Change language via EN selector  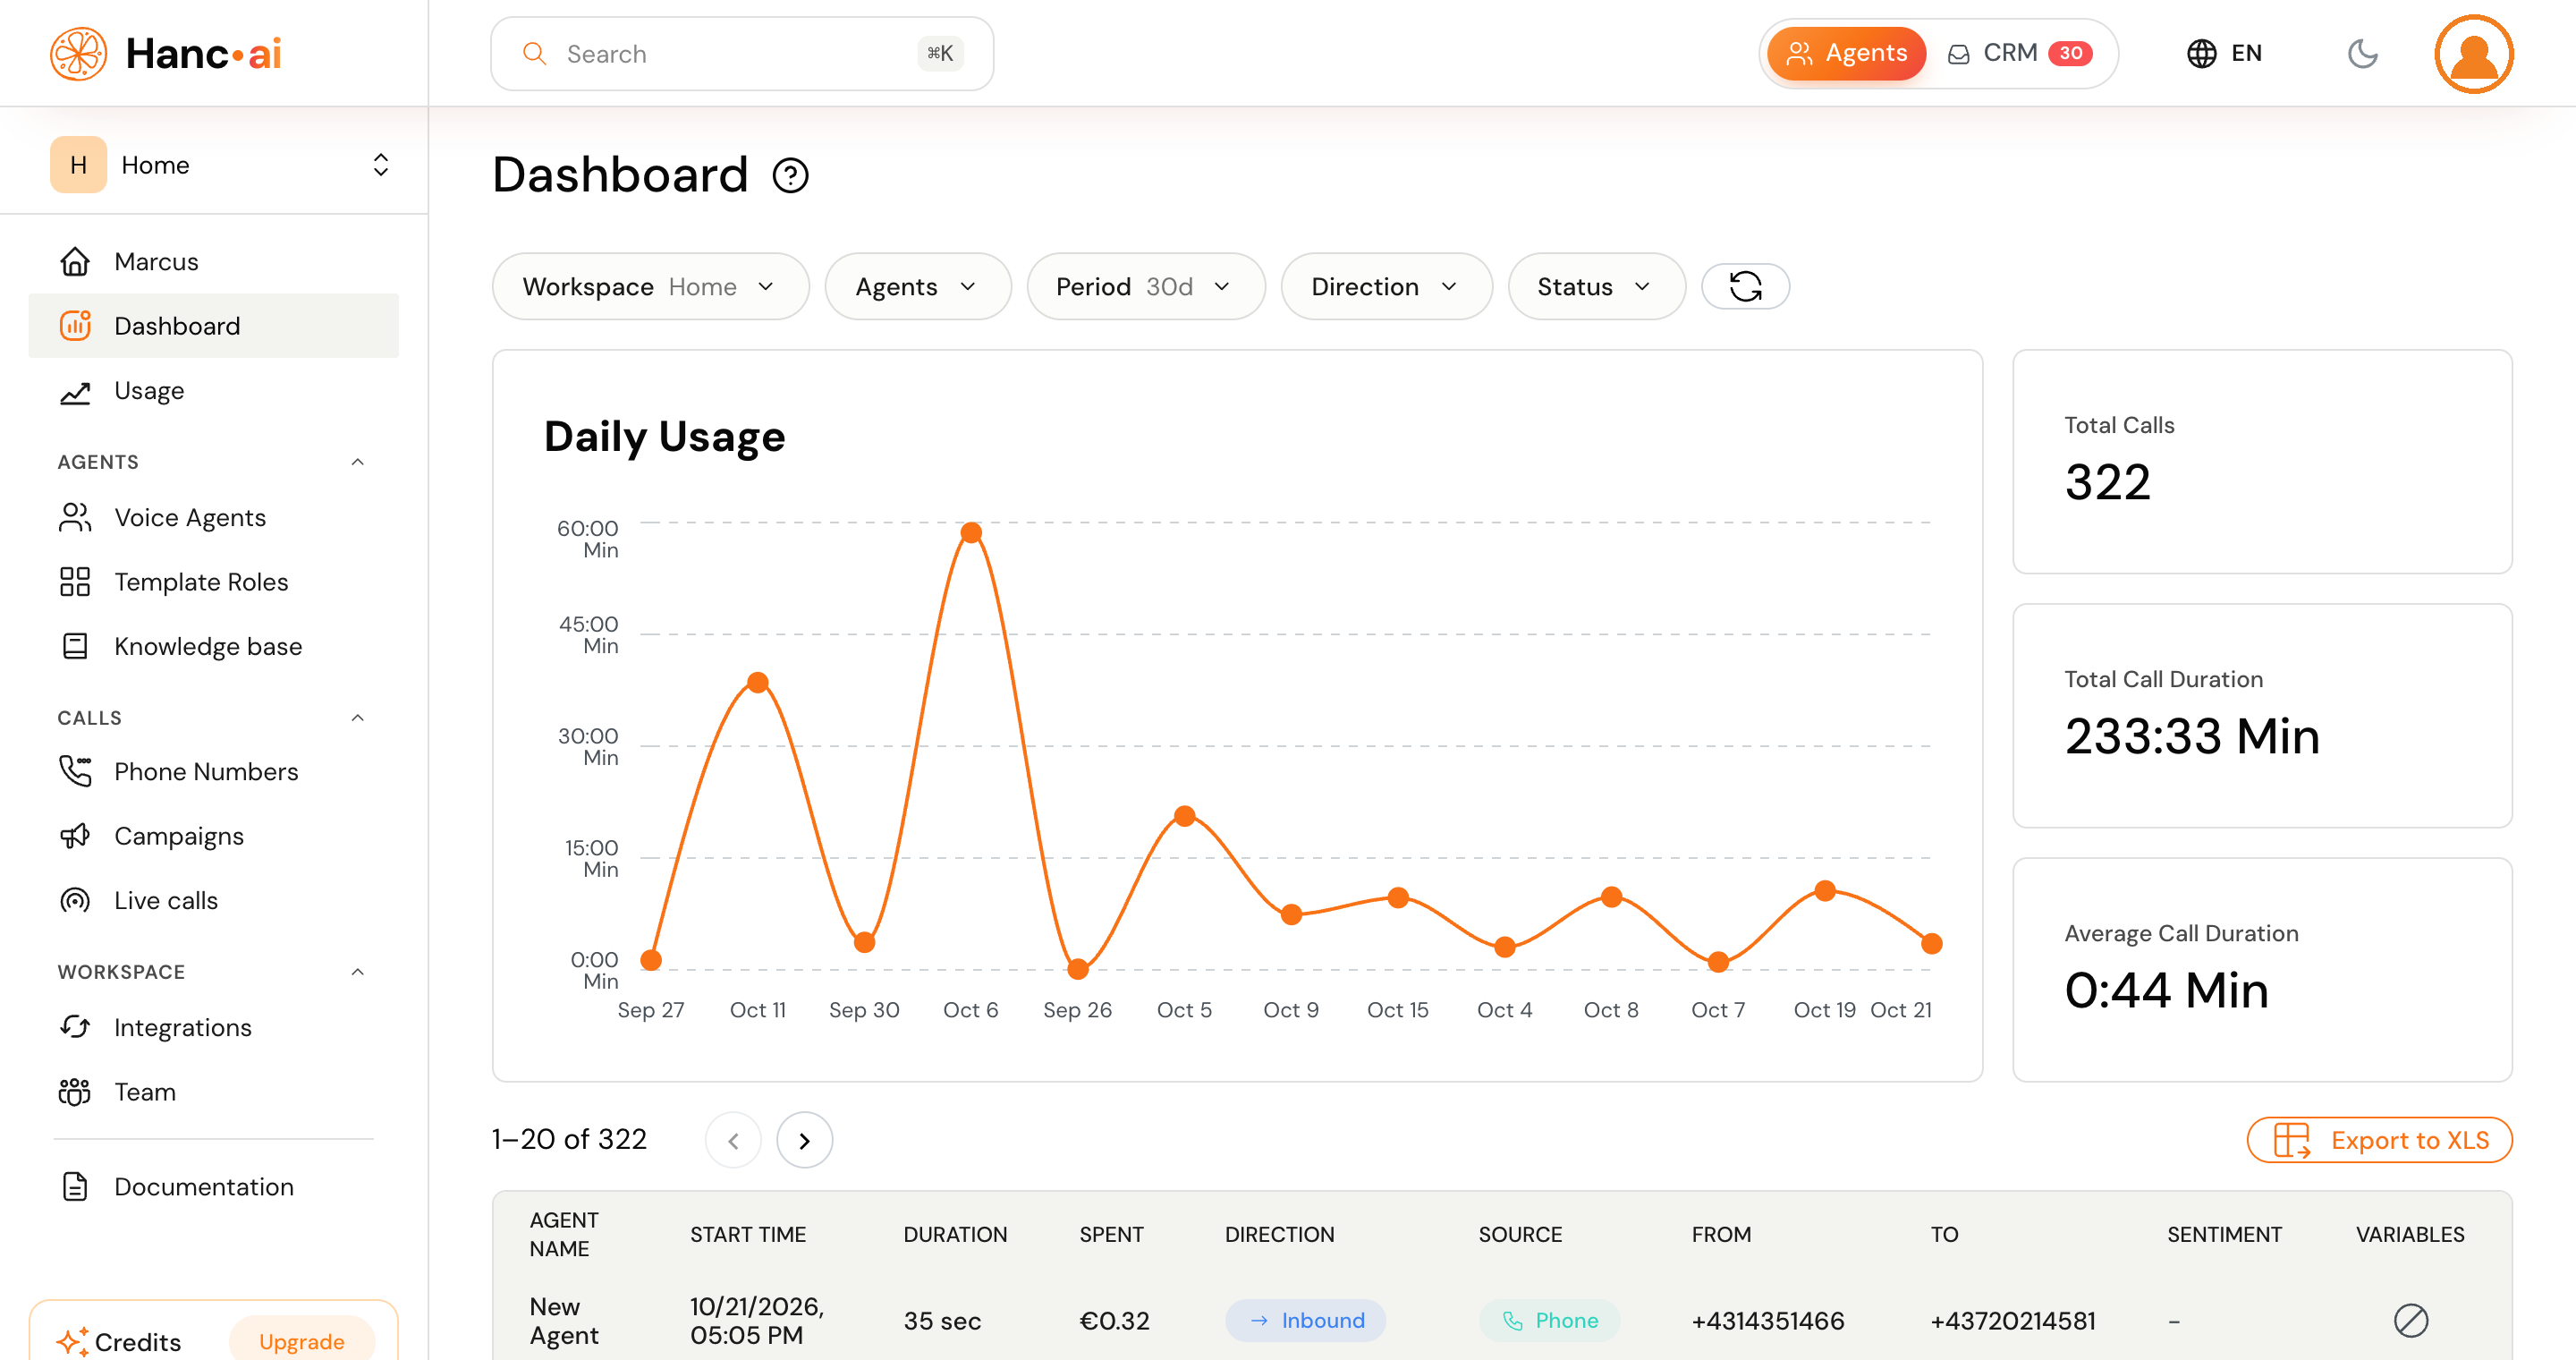click(2224, 53)
